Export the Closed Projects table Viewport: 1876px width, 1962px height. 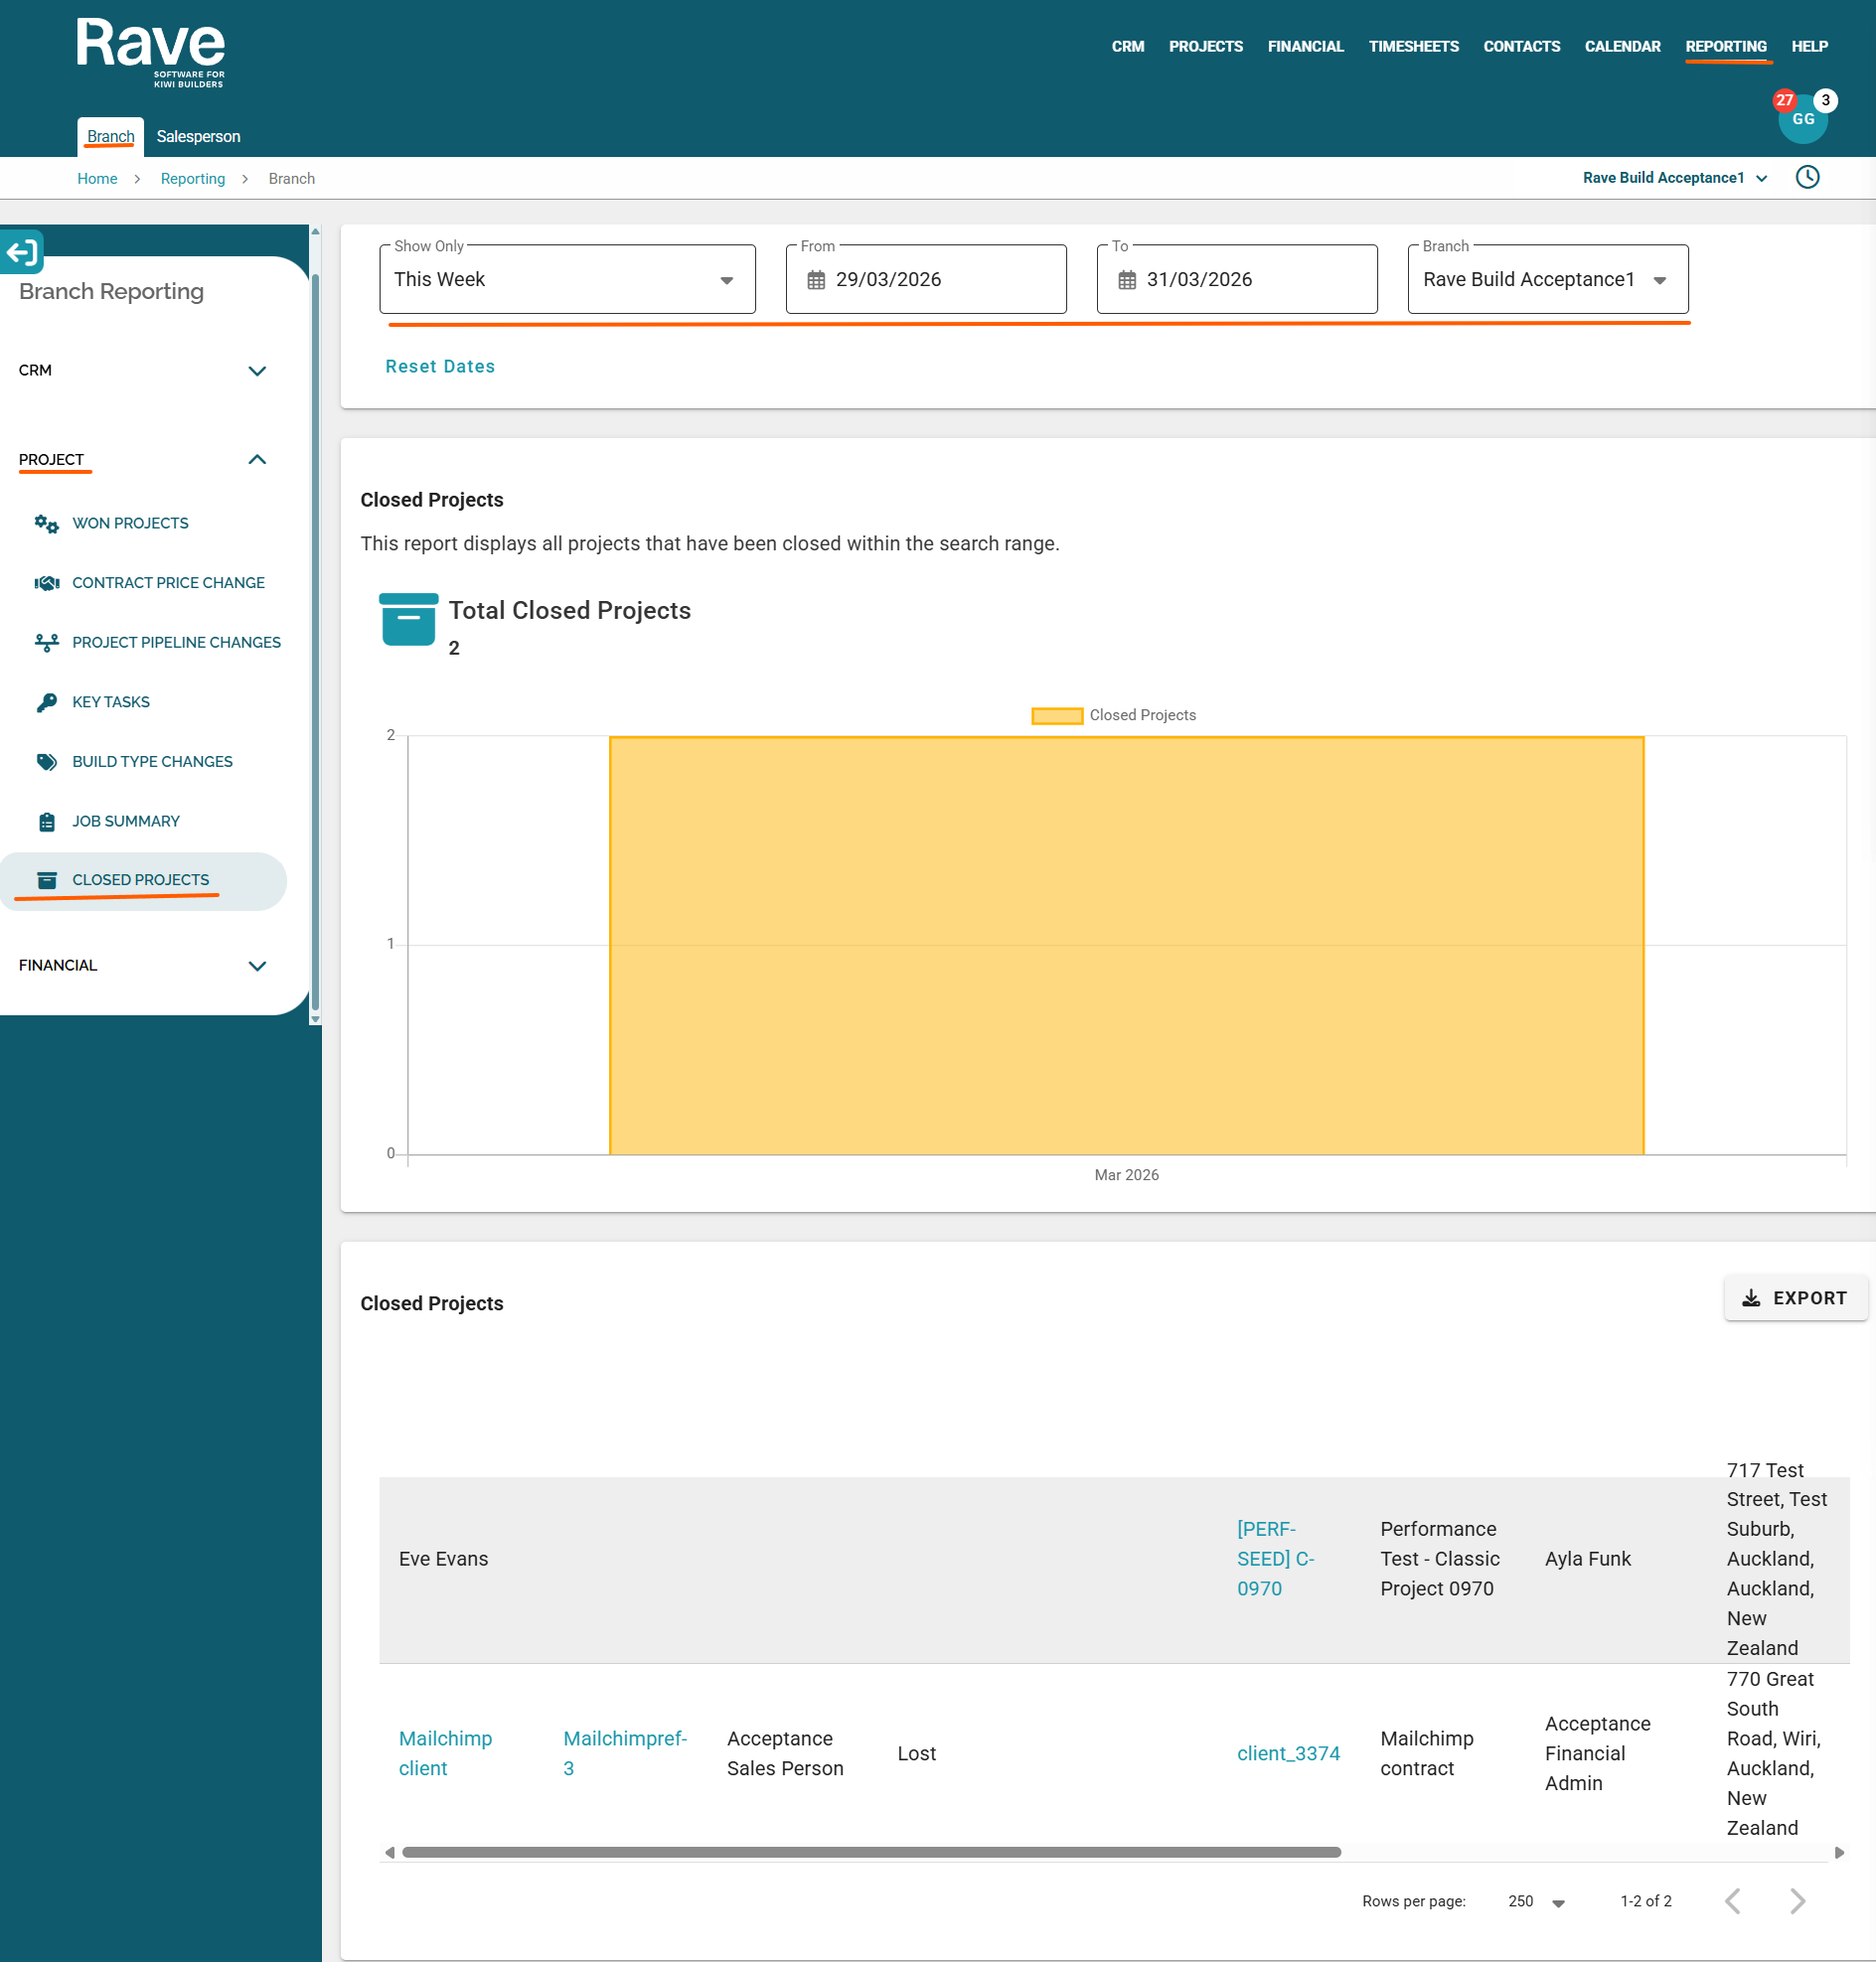click(1794, 1298)
